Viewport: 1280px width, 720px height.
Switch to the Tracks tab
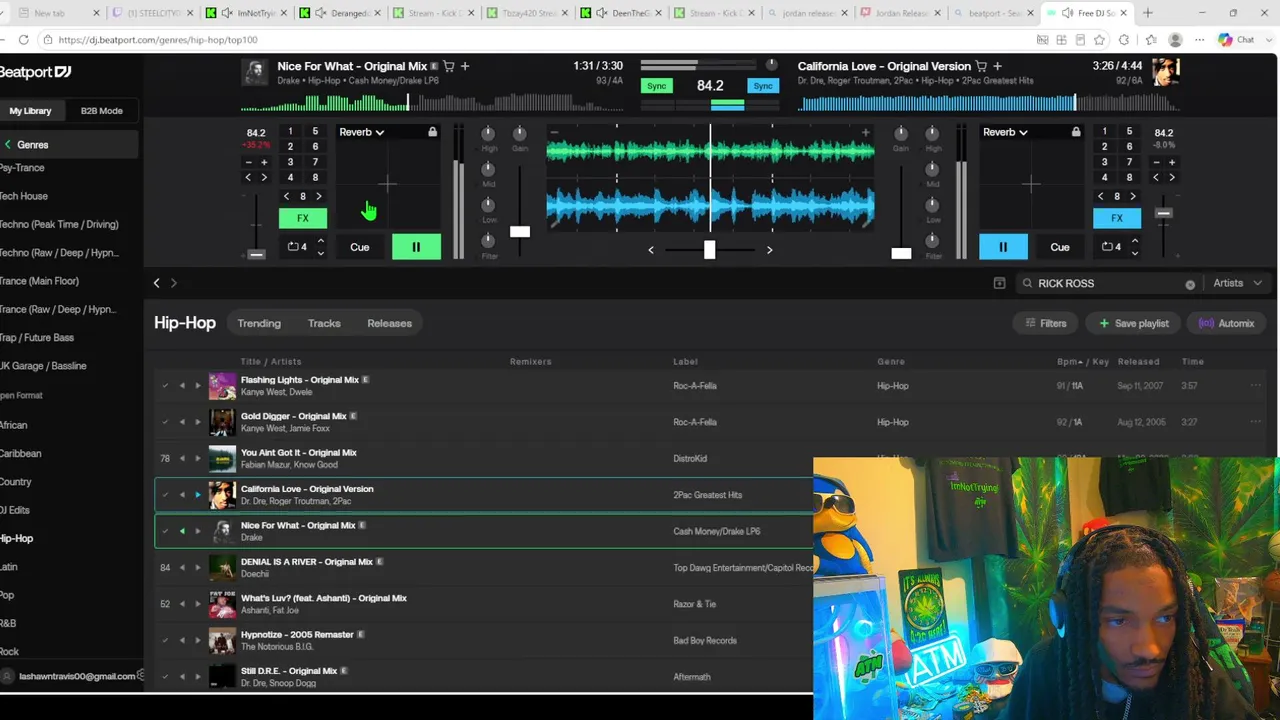[x=324, y=323]
